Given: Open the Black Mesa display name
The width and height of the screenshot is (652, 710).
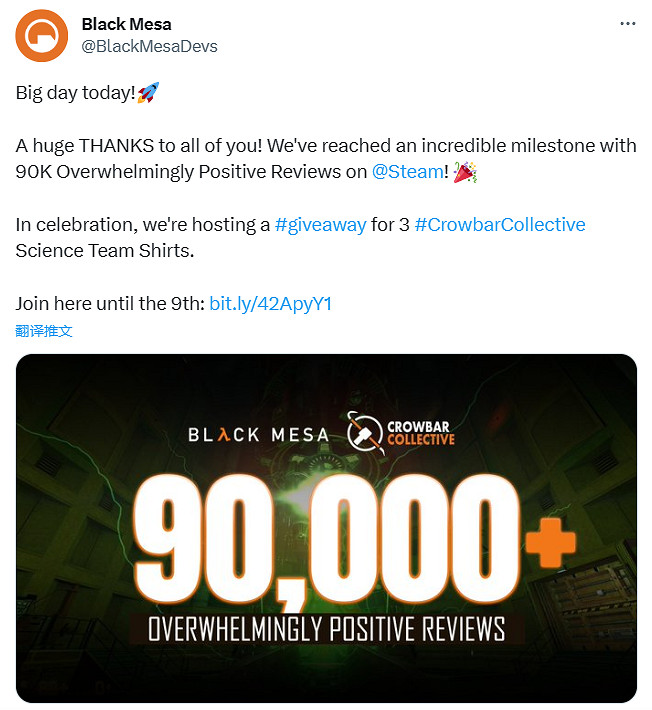Looking at the screenshot, I should pos(126,24).
